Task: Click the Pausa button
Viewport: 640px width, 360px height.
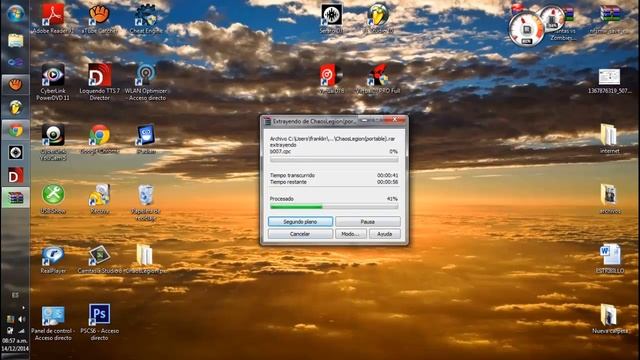Action: click(x=368, y=222)
